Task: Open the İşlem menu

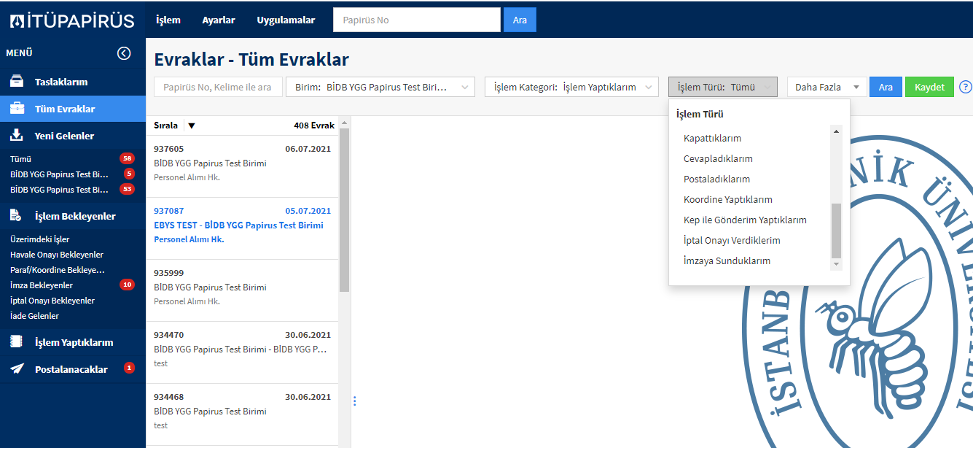Action: pyautogui.click(x=168, y=20)
